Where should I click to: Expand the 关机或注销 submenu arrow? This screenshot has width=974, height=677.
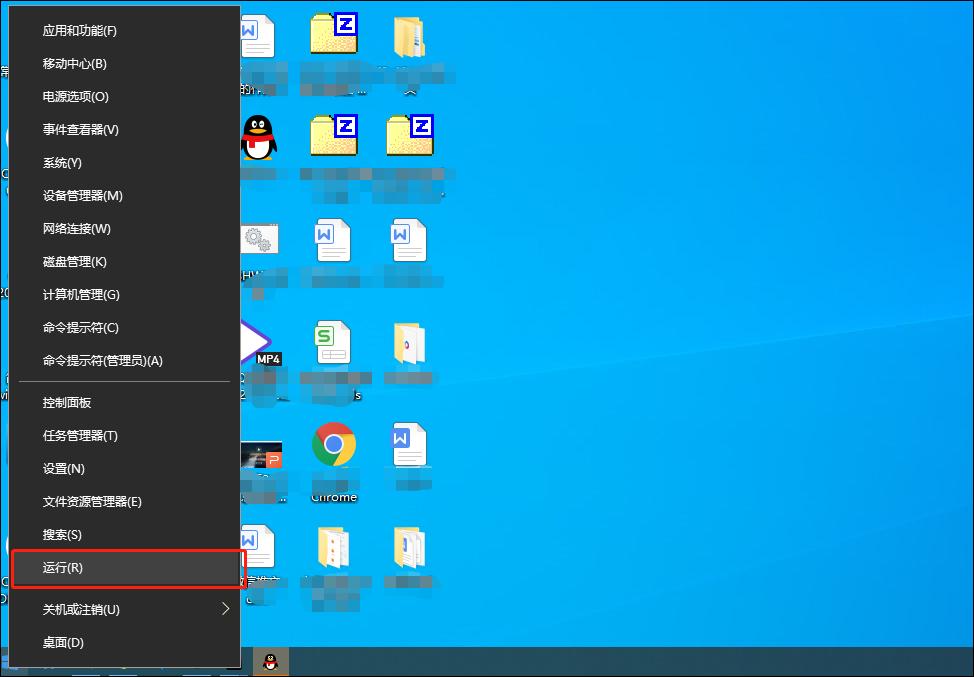225,608
